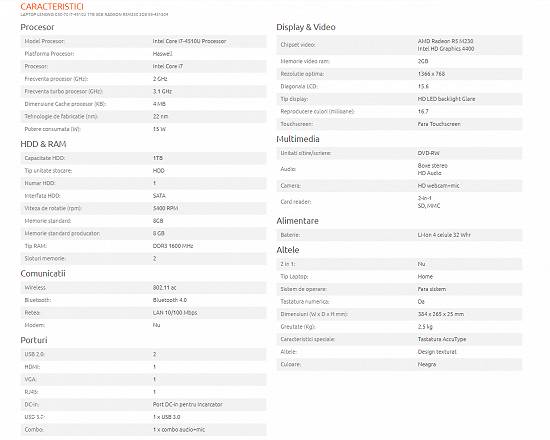
Task: Click the Porturi section heading
Action: coord(34,340)
